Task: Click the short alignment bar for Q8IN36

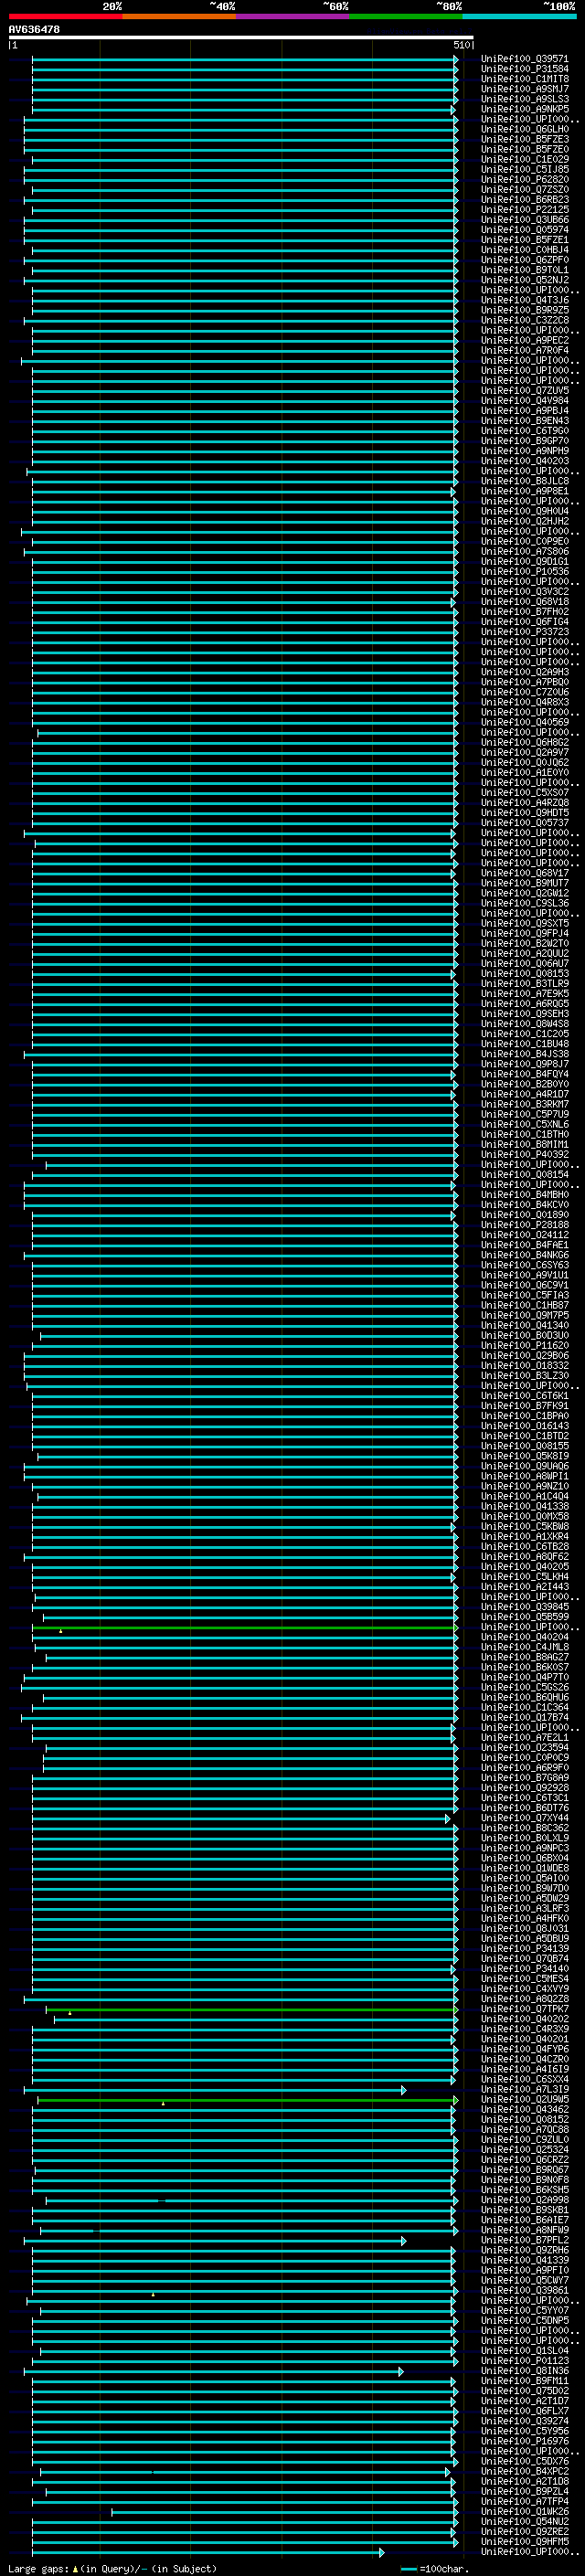Action: click(x=214, y=2371)
